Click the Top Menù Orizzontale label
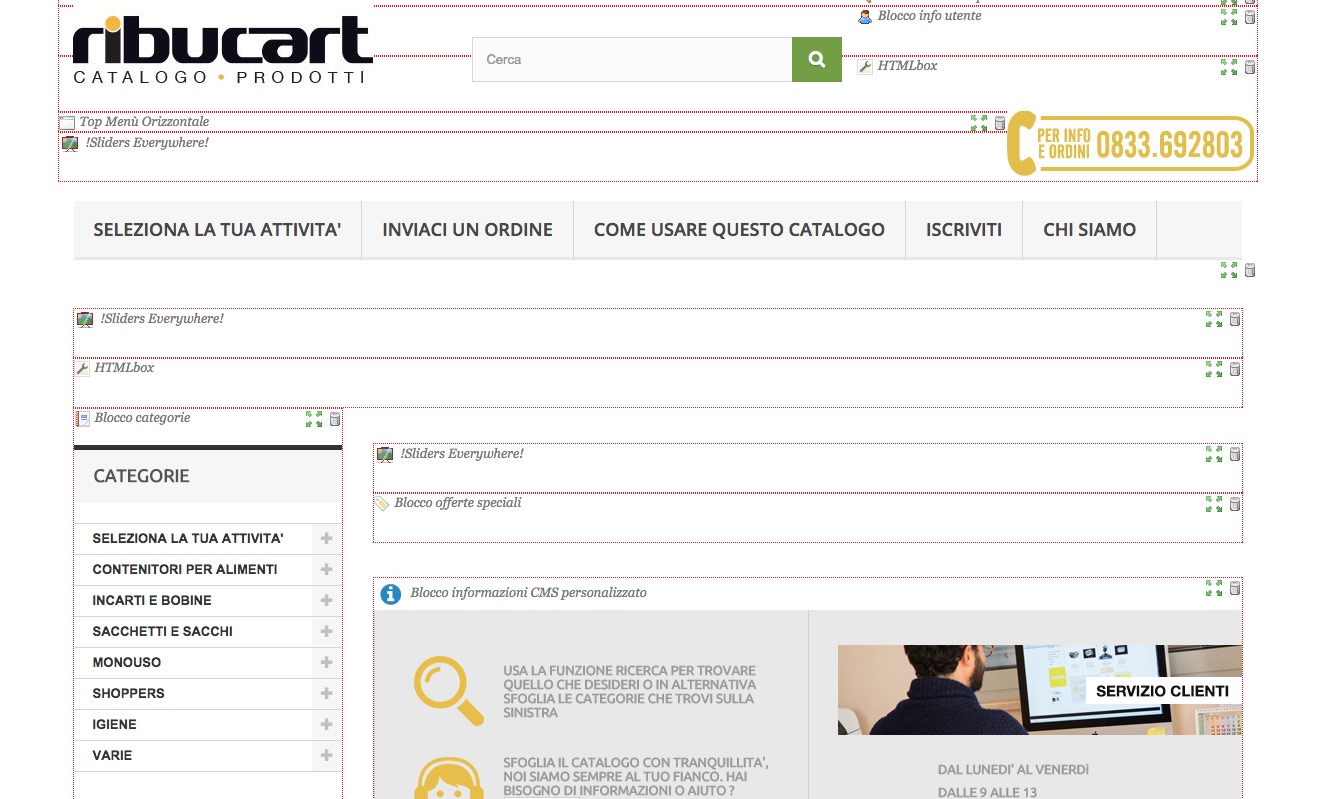The width and height of the screenshot is (1335, 799). (x=144, y=122)
